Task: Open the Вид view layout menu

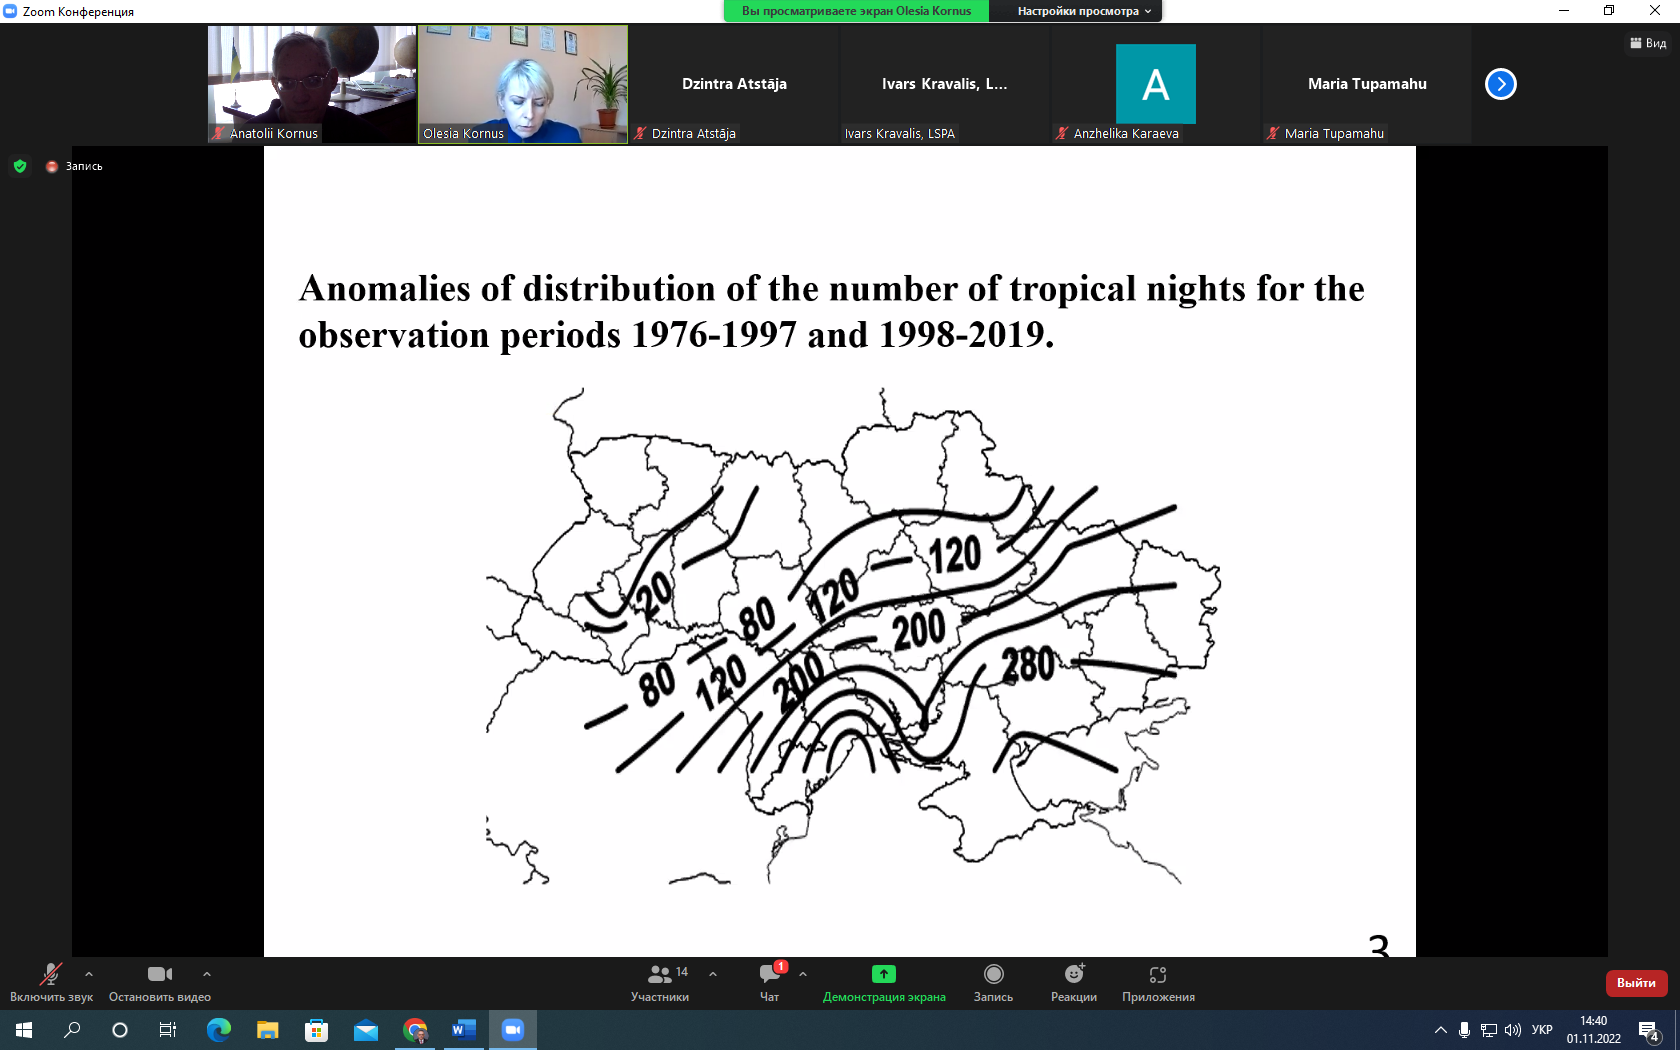Action: 1648,43
